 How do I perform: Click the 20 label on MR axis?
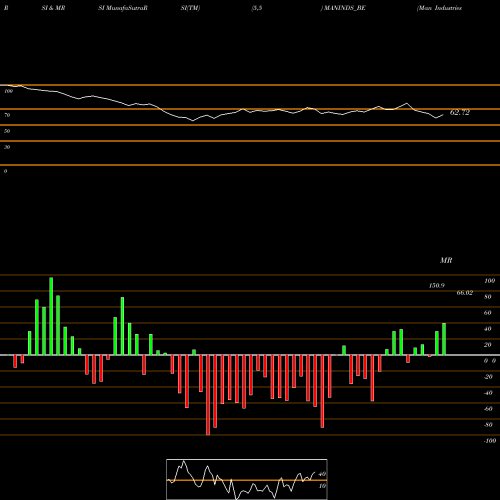click(488, 345)
